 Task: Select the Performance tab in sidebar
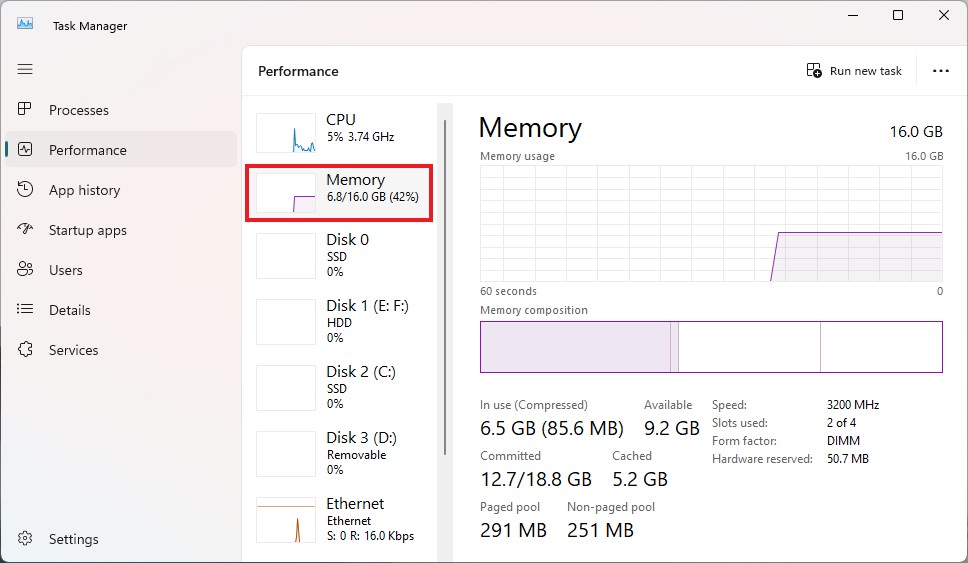(x=88, y=150)
